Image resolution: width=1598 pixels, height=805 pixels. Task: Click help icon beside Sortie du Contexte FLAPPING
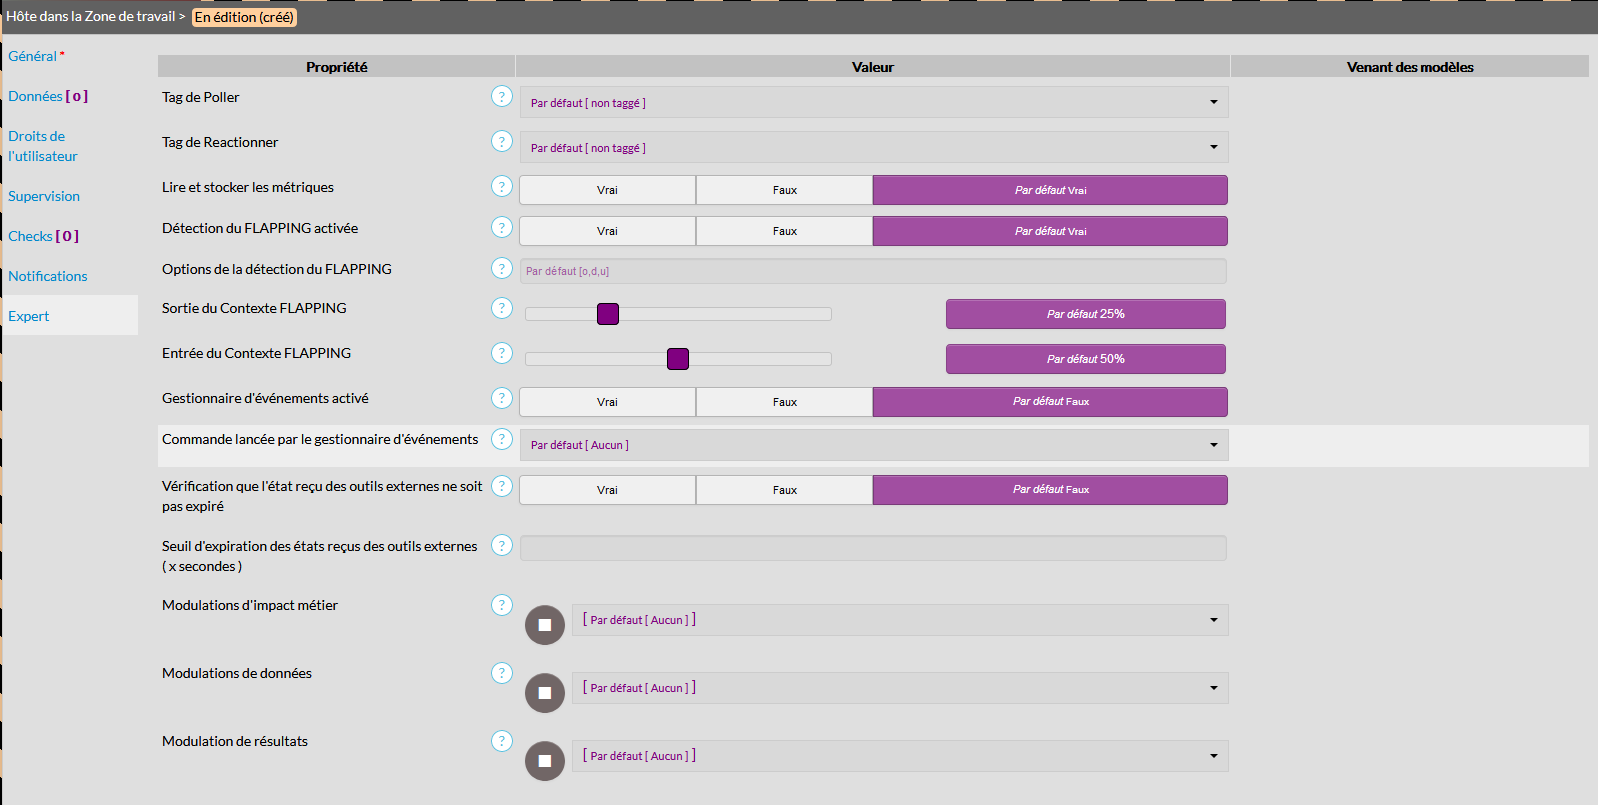[x=502, y=308]
